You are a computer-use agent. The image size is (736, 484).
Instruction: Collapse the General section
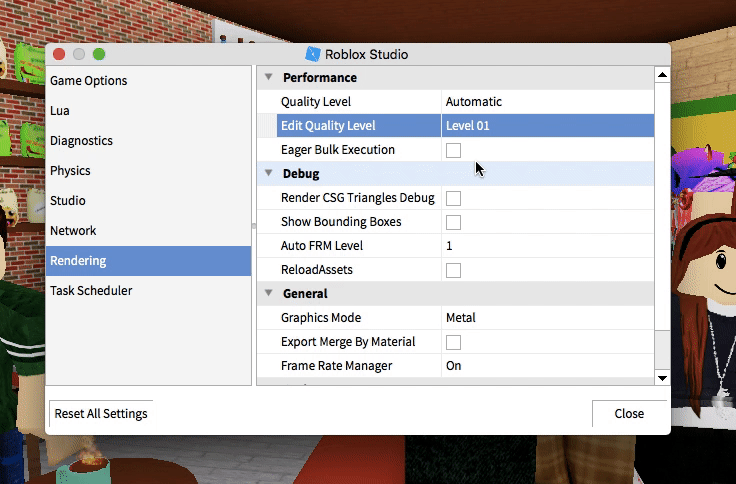[x=268, y=294]
